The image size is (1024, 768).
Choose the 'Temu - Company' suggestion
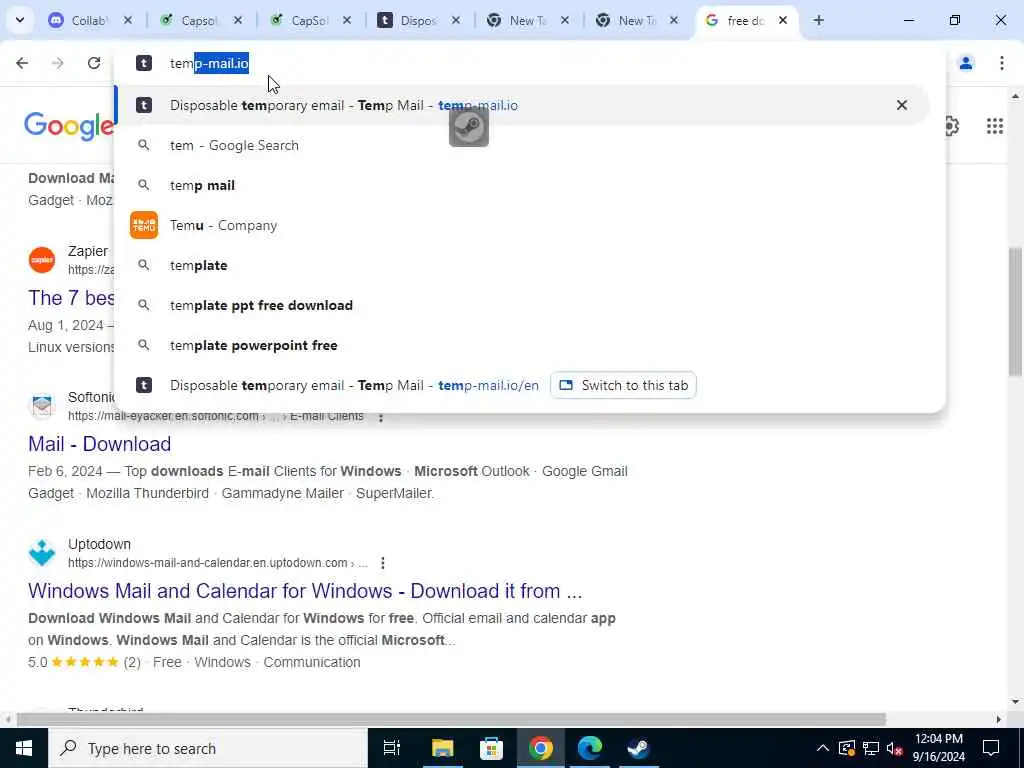(x=522, y=225)
